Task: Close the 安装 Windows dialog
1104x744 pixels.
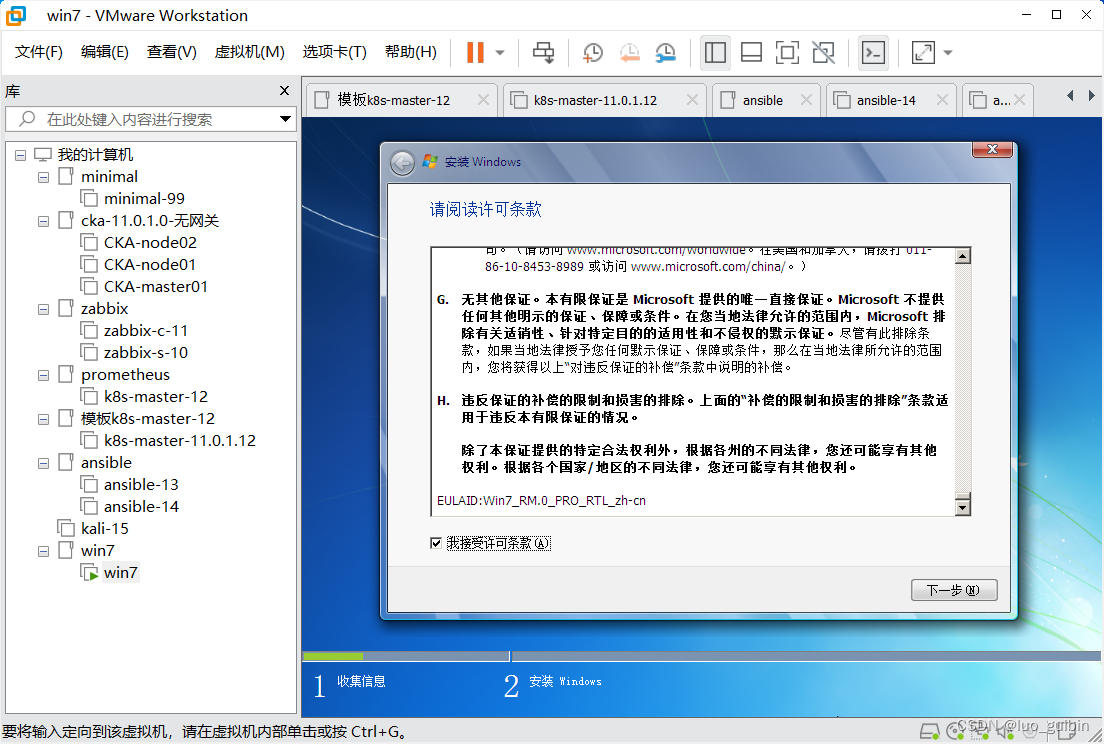Action: click(x=992, y=149)
